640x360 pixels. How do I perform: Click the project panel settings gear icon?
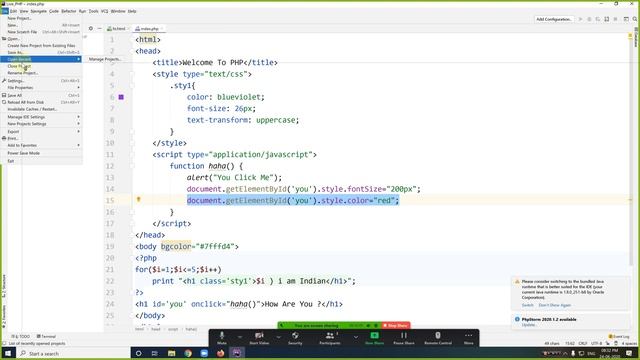(x=91, y=29)
